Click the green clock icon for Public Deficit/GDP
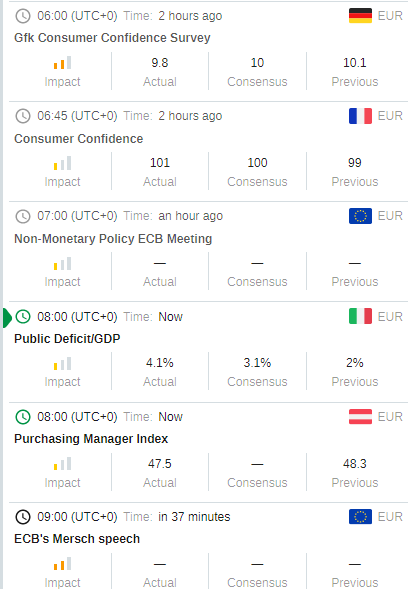This screenshot has width=410, height=589. pyautogui.click(x=23, y=316)
